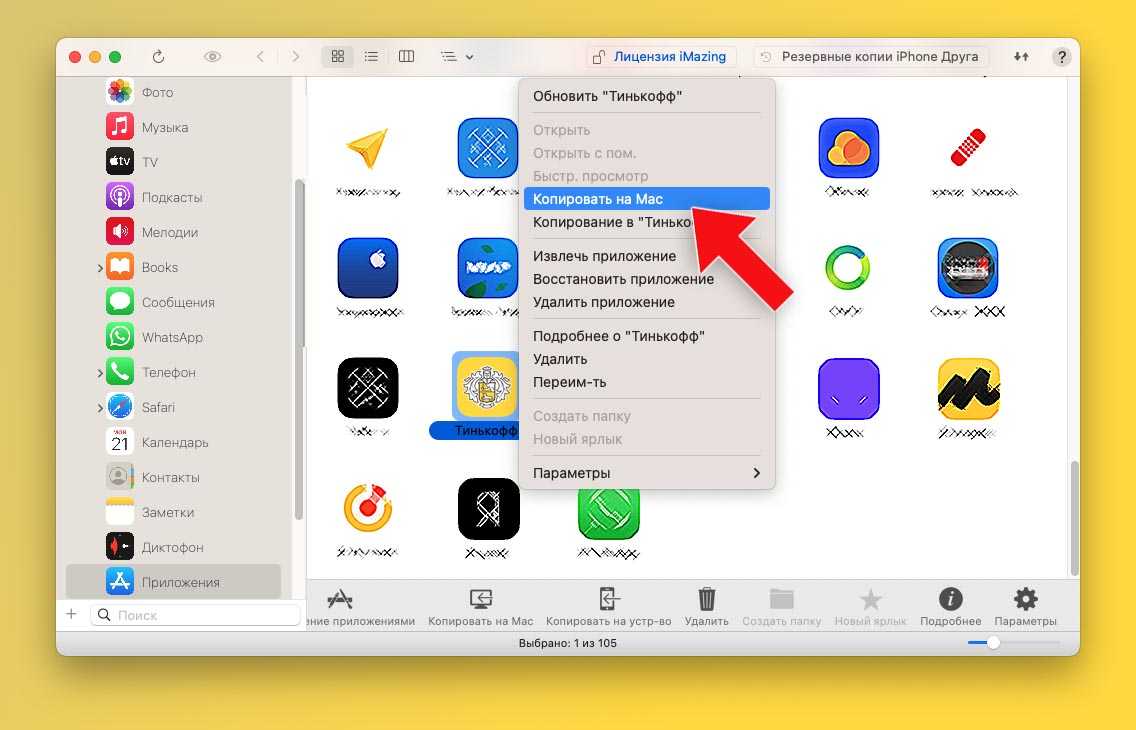Click the icon size slider
This screenshot has height=730, width=1136.
(x=993, y=643)
